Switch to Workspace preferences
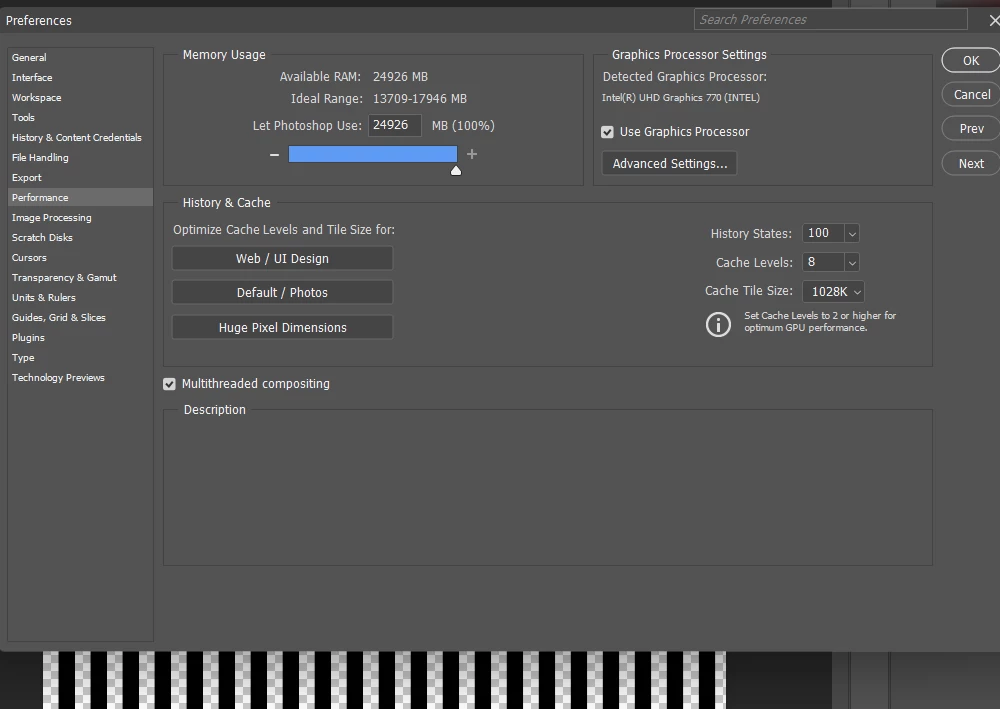The height and width of the screenshot is (709, 1000). (x=36, y=98)
